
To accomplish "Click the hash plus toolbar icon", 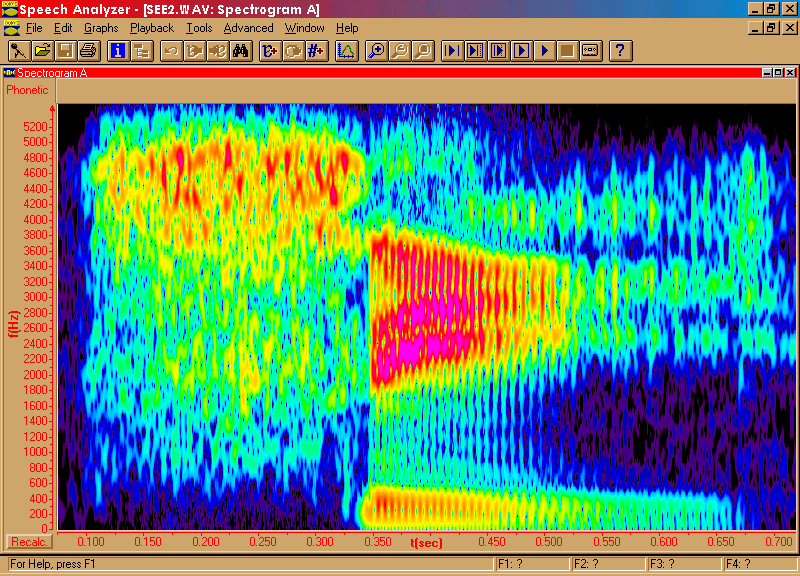I will tap(316, 51).
